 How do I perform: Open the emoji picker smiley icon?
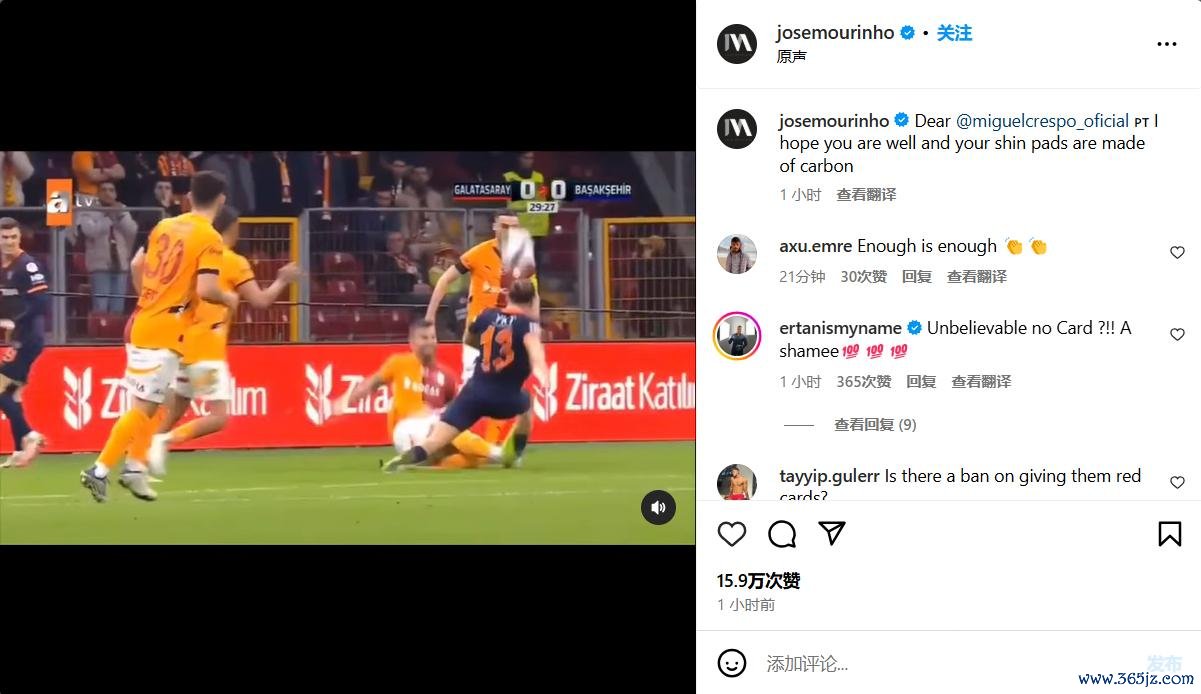click(x=732, y=663)
